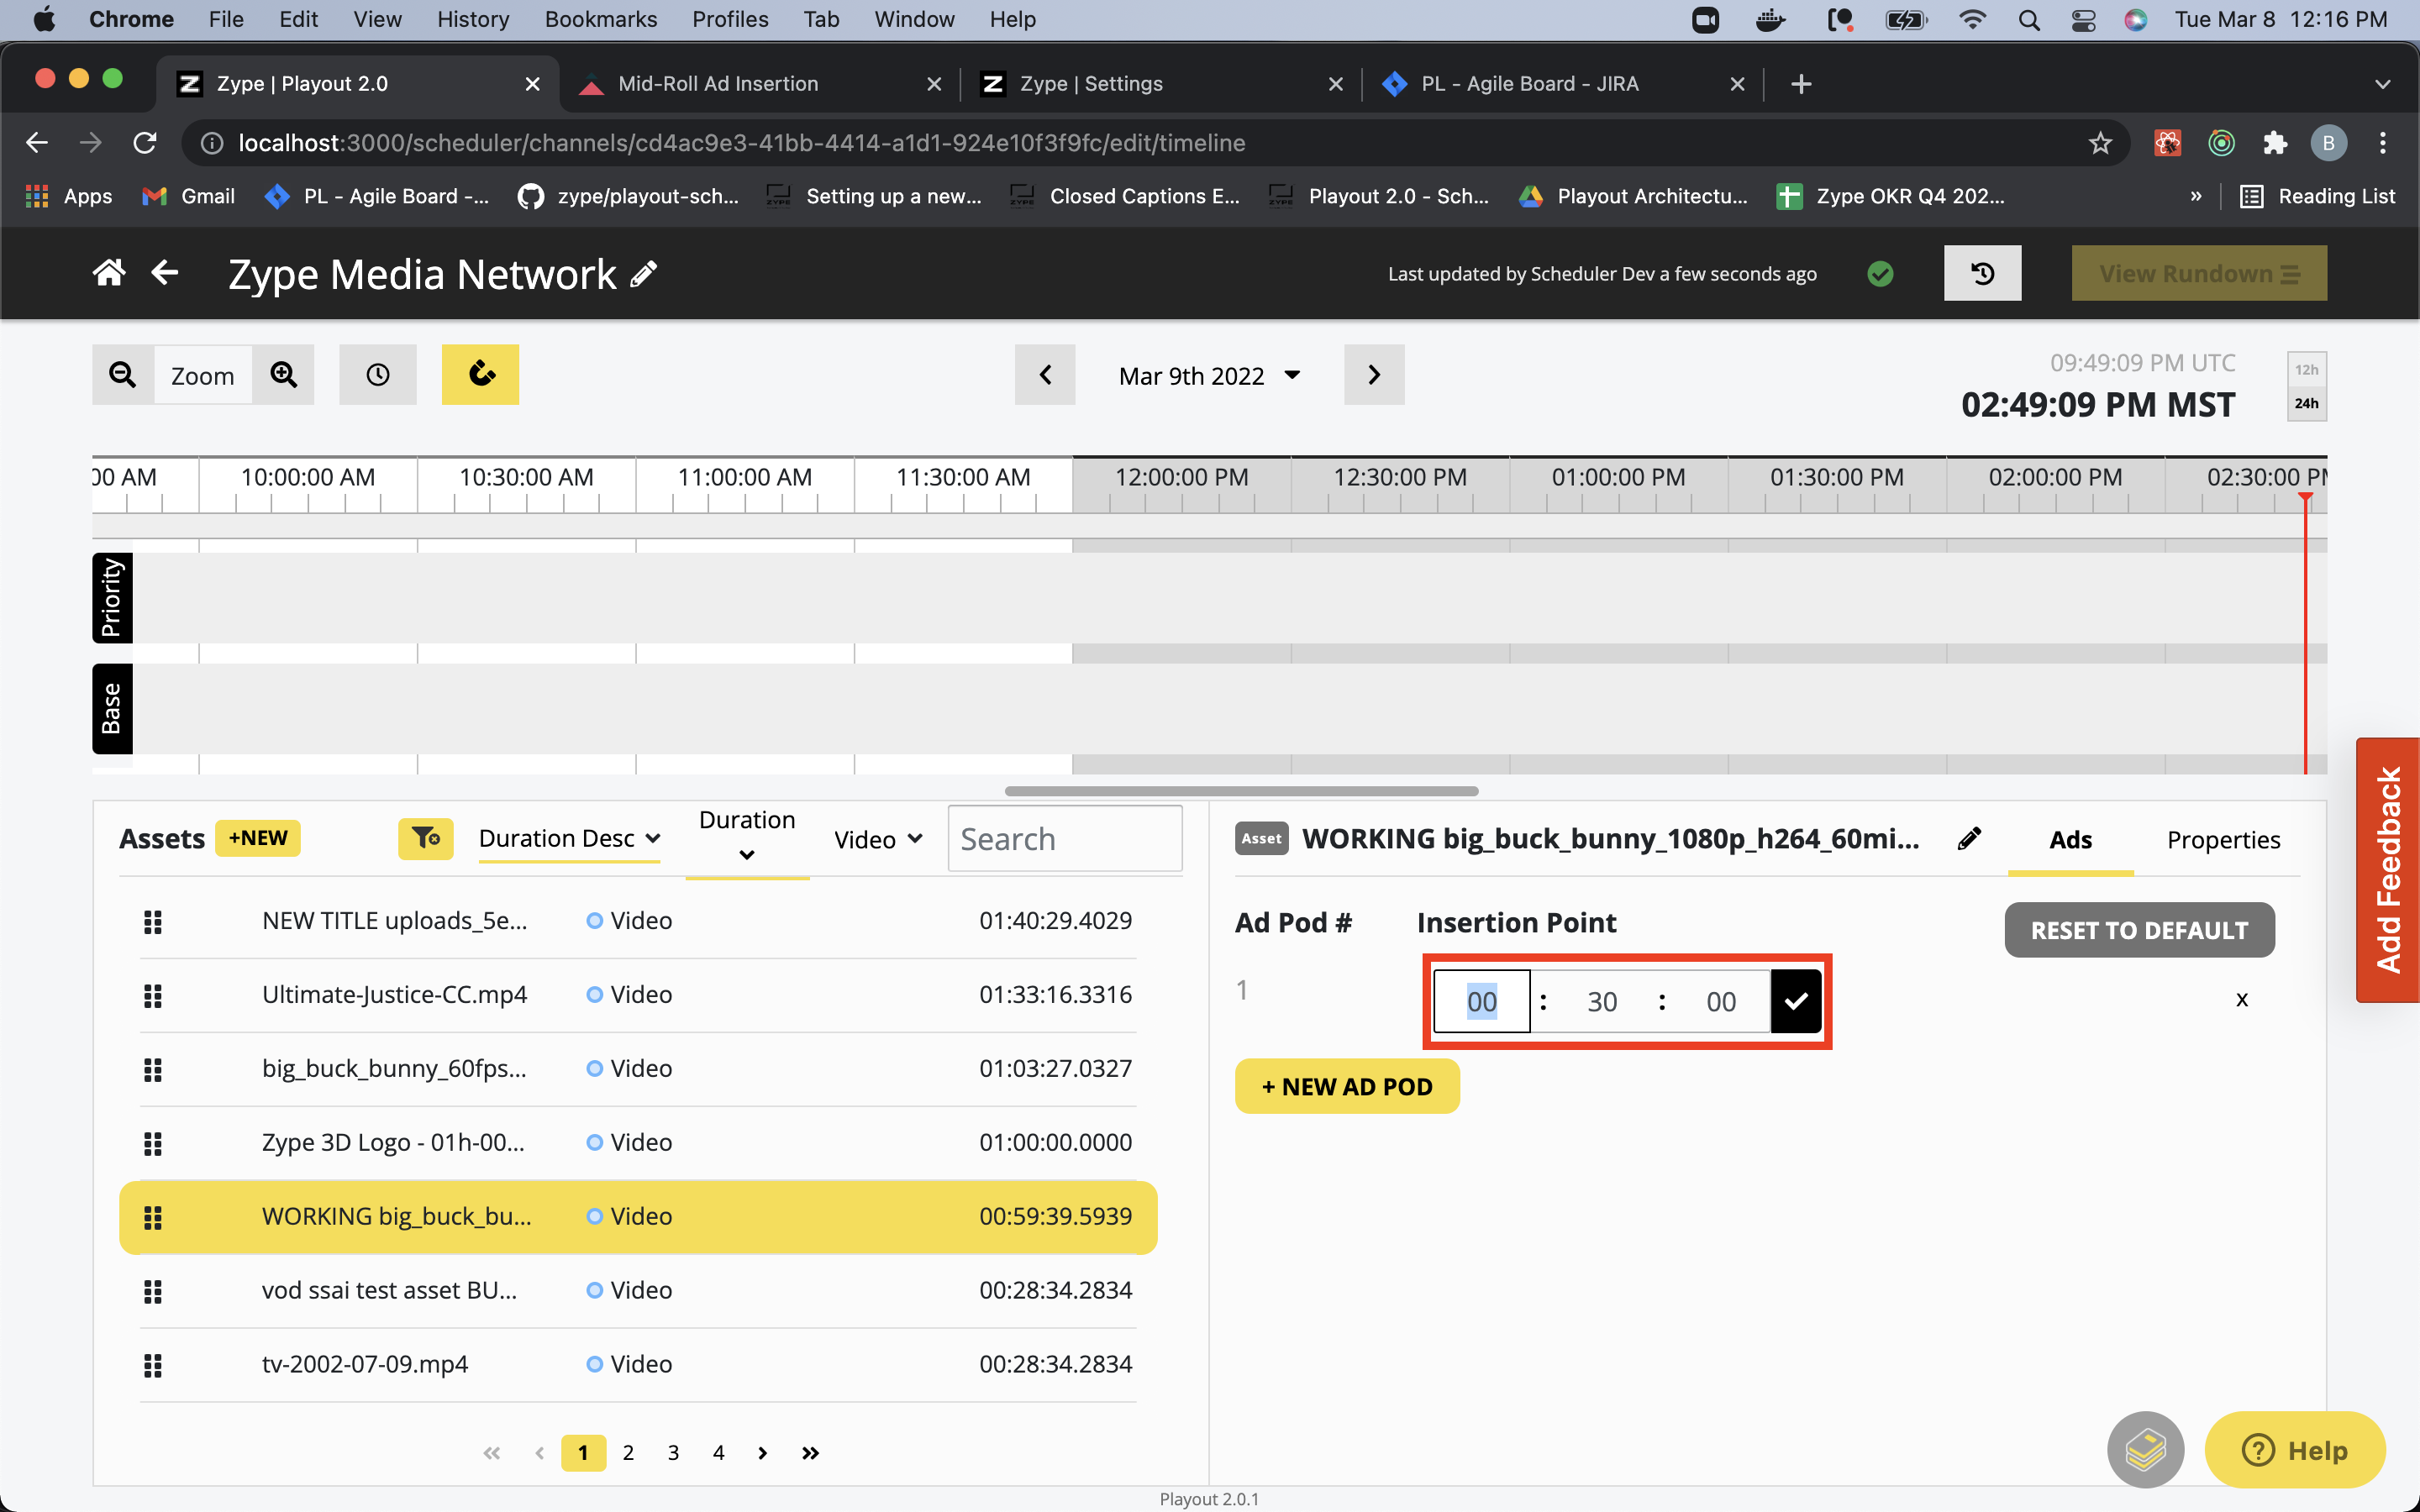
Task: Switch clock to 12h format
Action: coord(2306,370)
